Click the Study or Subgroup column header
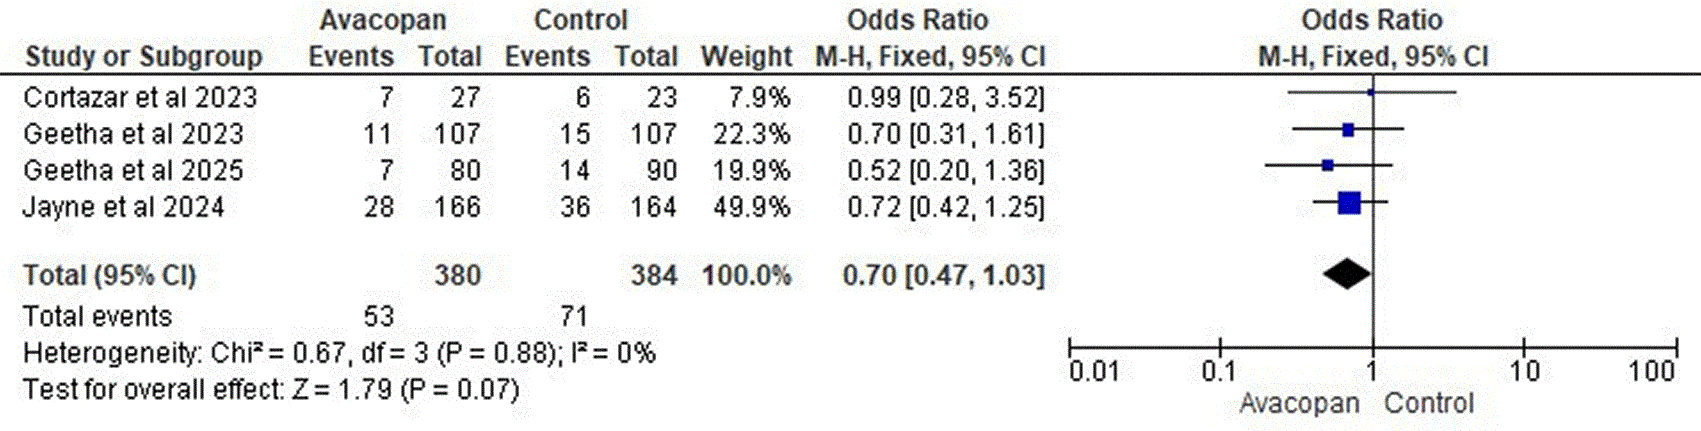 (143, 57)
